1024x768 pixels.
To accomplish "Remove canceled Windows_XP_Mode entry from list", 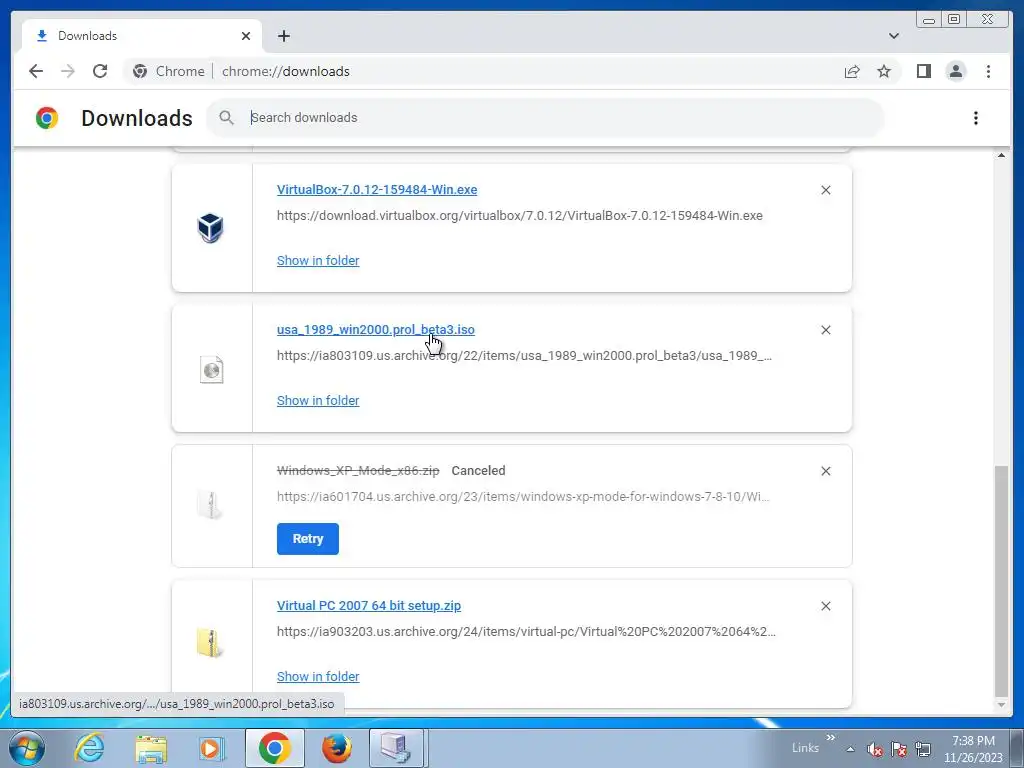I will click(825, 471).
